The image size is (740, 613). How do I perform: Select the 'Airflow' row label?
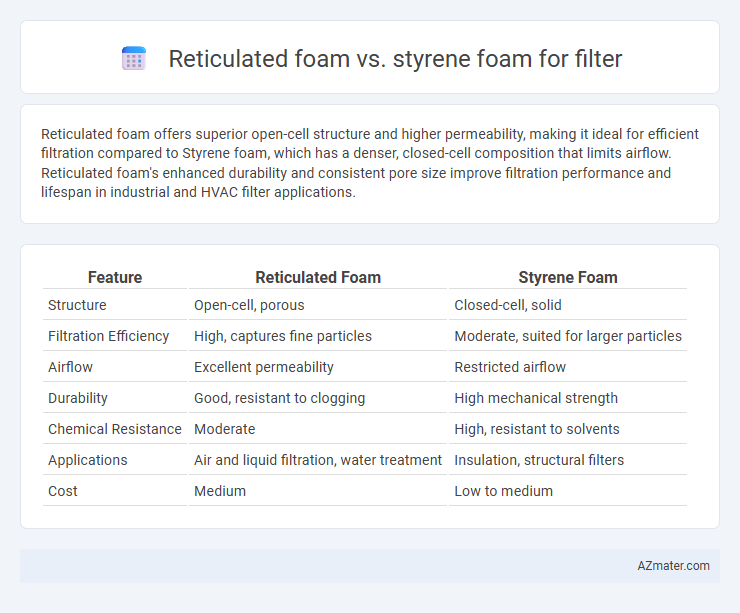coord(70,367)
